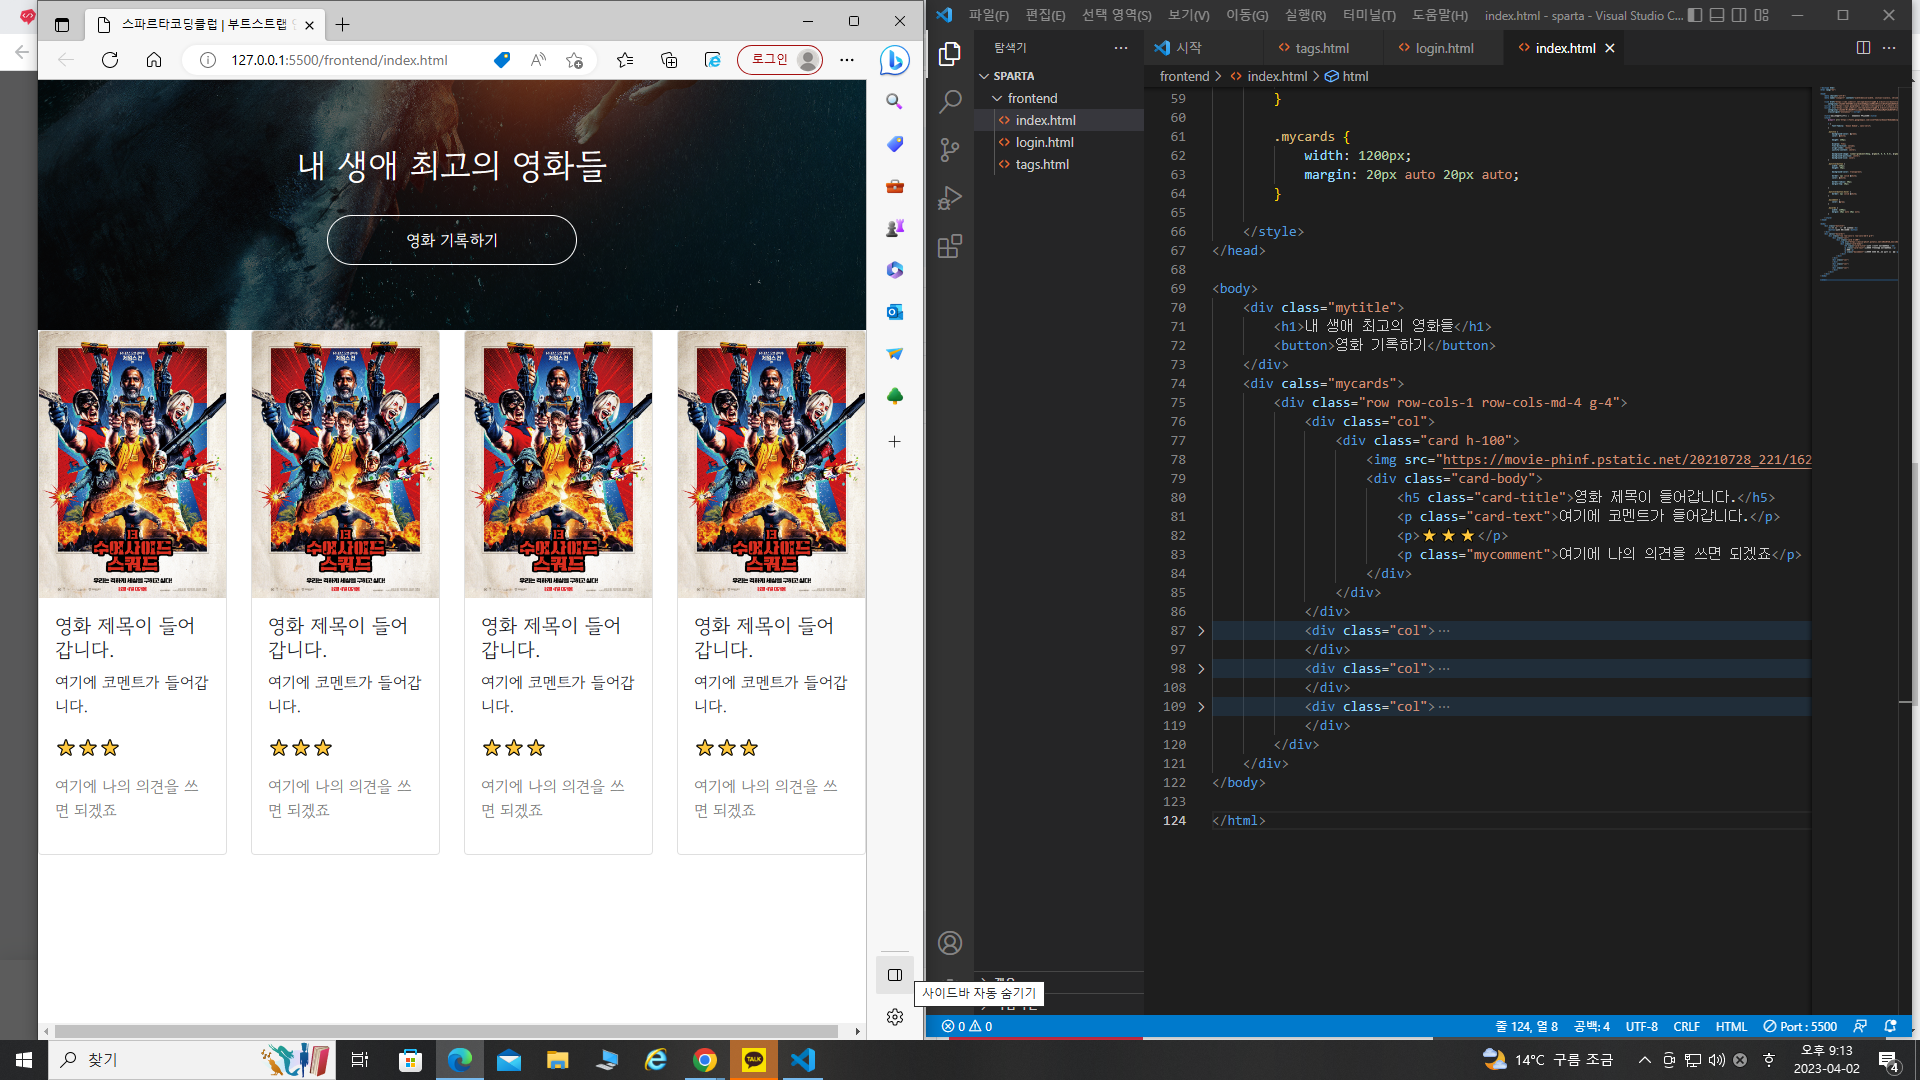Open the 터미널(T) menu
Screen dimensions: 1920x1080
[x=1368, y=15]
